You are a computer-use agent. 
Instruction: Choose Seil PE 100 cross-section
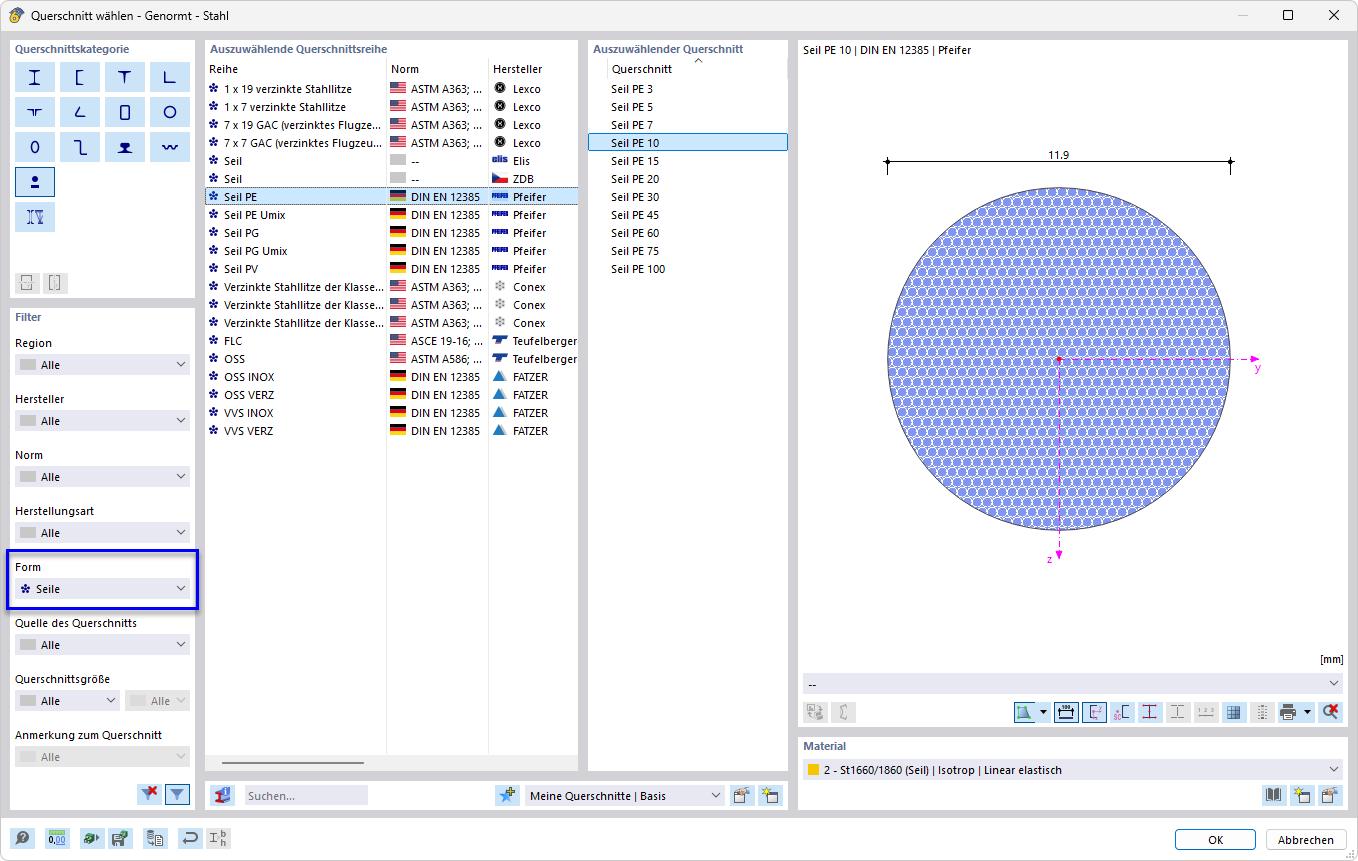687,269
